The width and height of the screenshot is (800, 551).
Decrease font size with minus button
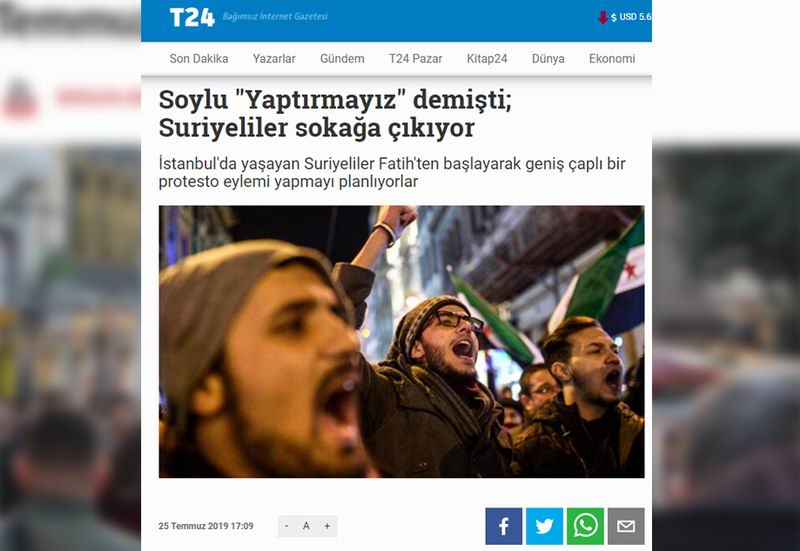[x=287, y=526]
